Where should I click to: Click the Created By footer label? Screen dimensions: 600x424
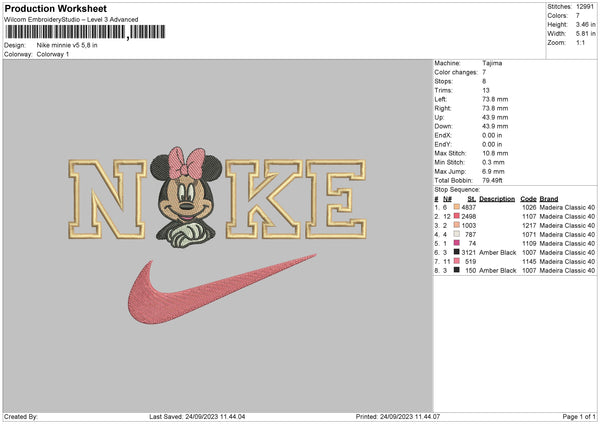pos(21,417)
